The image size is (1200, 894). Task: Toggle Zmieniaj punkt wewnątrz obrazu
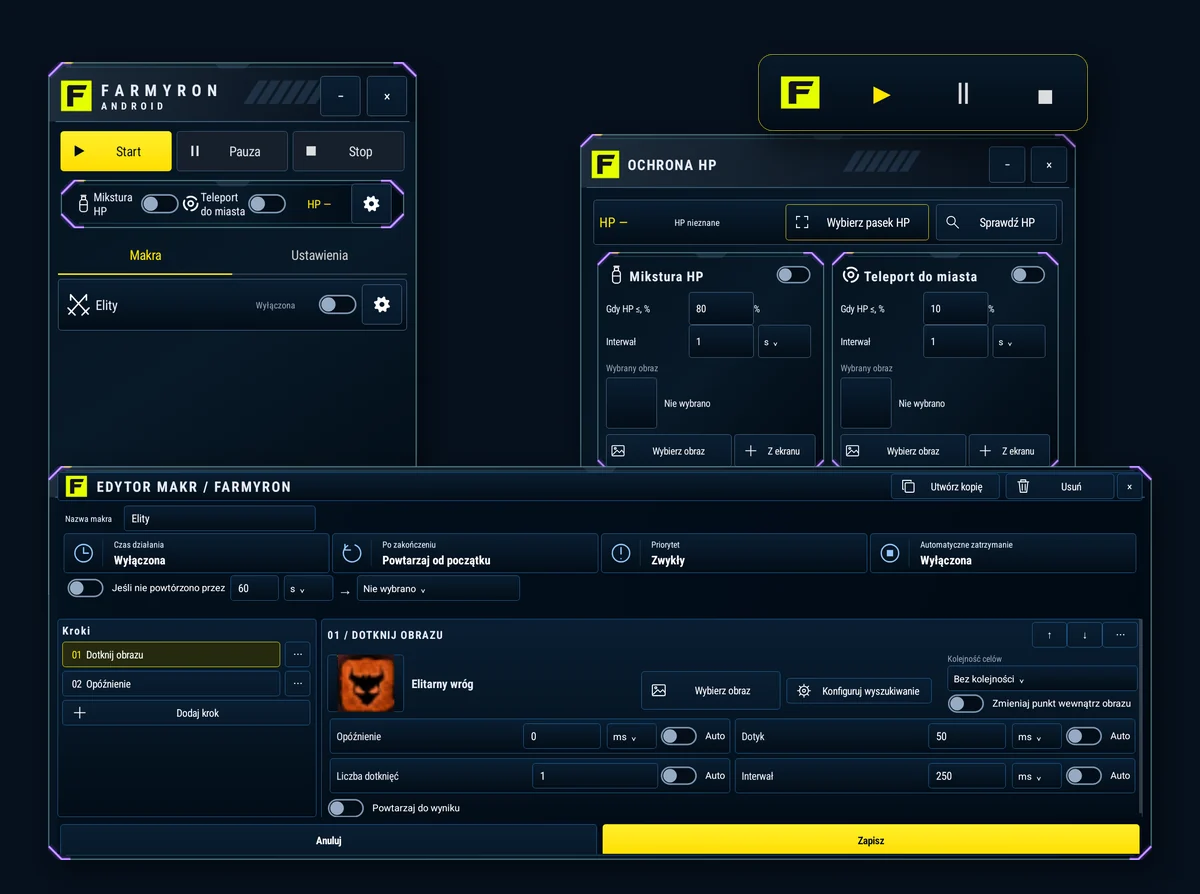click(x=966, y=704)
